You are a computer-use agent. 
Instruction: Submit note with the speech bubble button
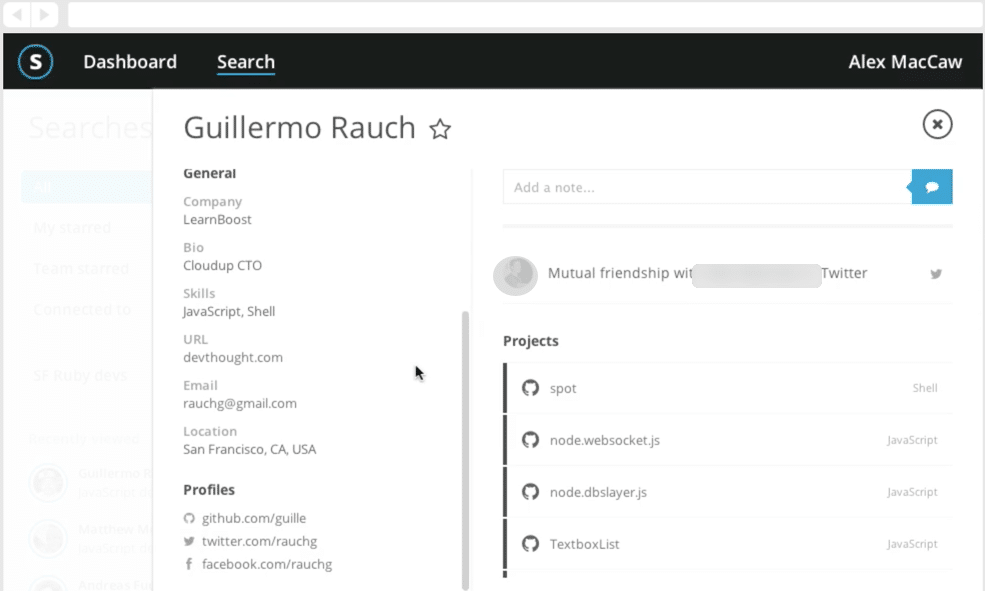point(932,187)
